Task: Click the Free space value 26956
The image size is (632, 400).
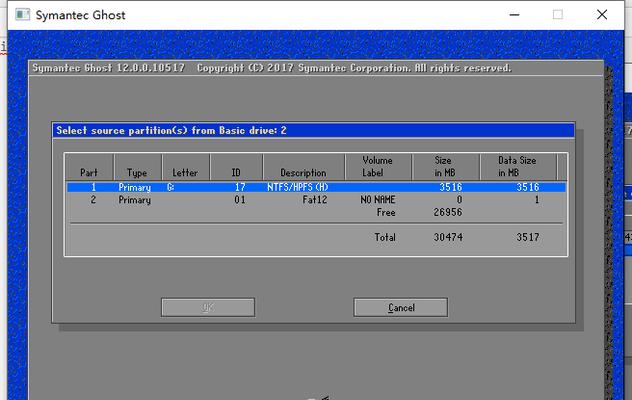Action: tap(448, 212)
